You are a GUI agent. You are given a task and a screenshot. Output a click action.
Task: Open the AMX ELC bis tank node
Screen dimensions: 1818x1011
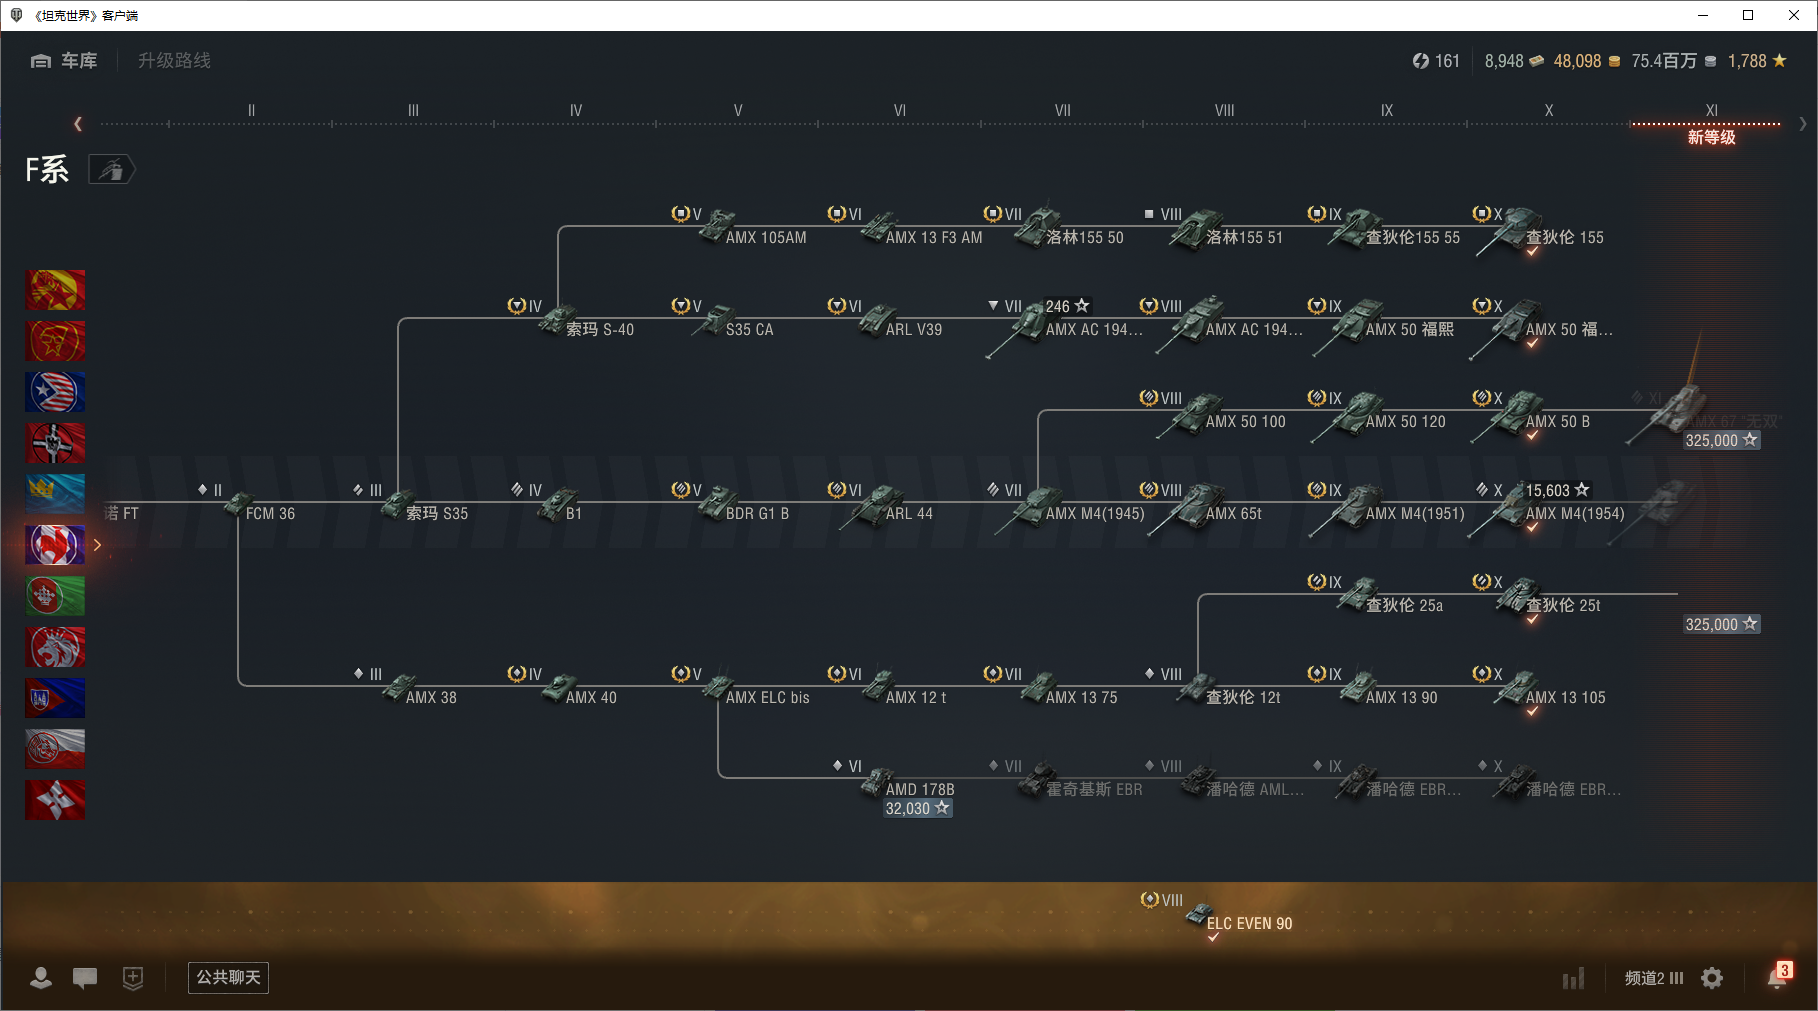click(x=716, y=687)
